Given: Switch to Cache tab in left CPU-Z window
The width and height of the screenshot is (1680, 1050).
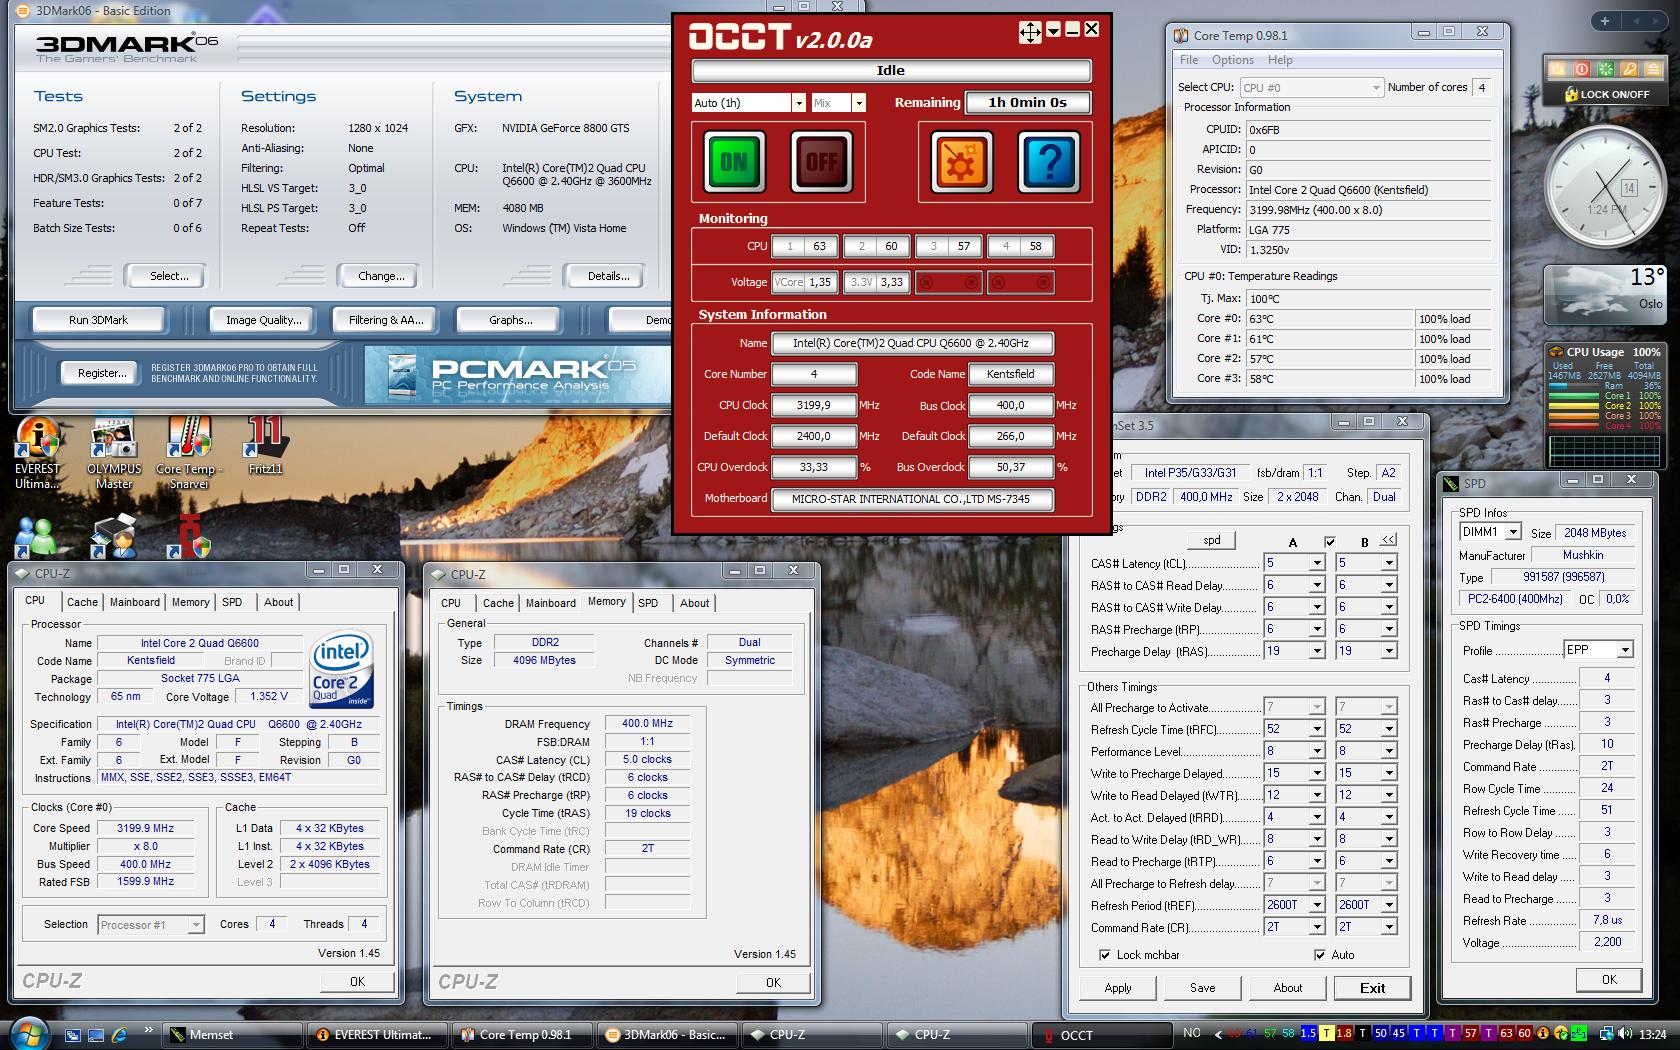Looking at the screenshot, I should (x=82, y=602).
